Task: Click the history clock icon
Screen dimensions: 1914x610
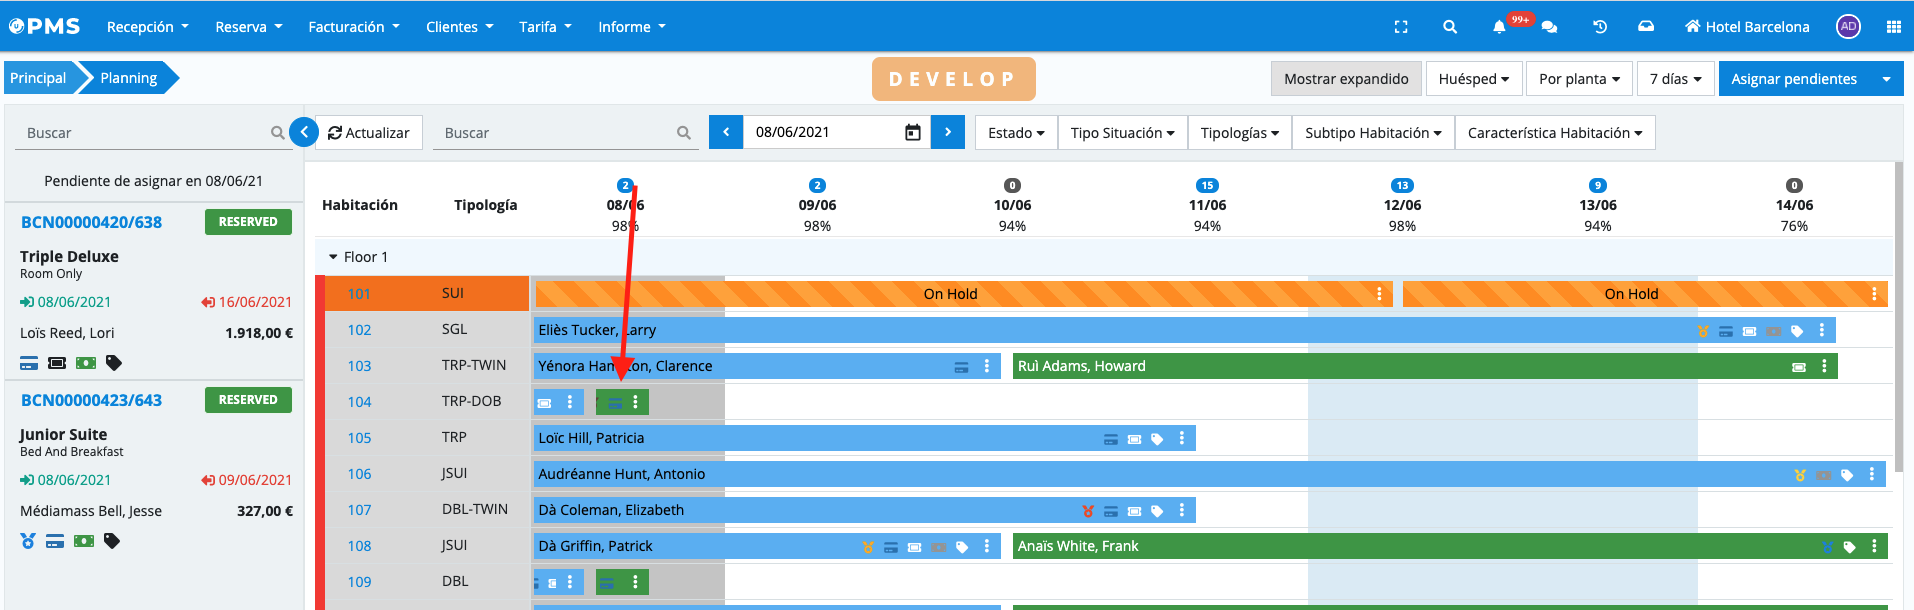Action: click(1600, 27)
